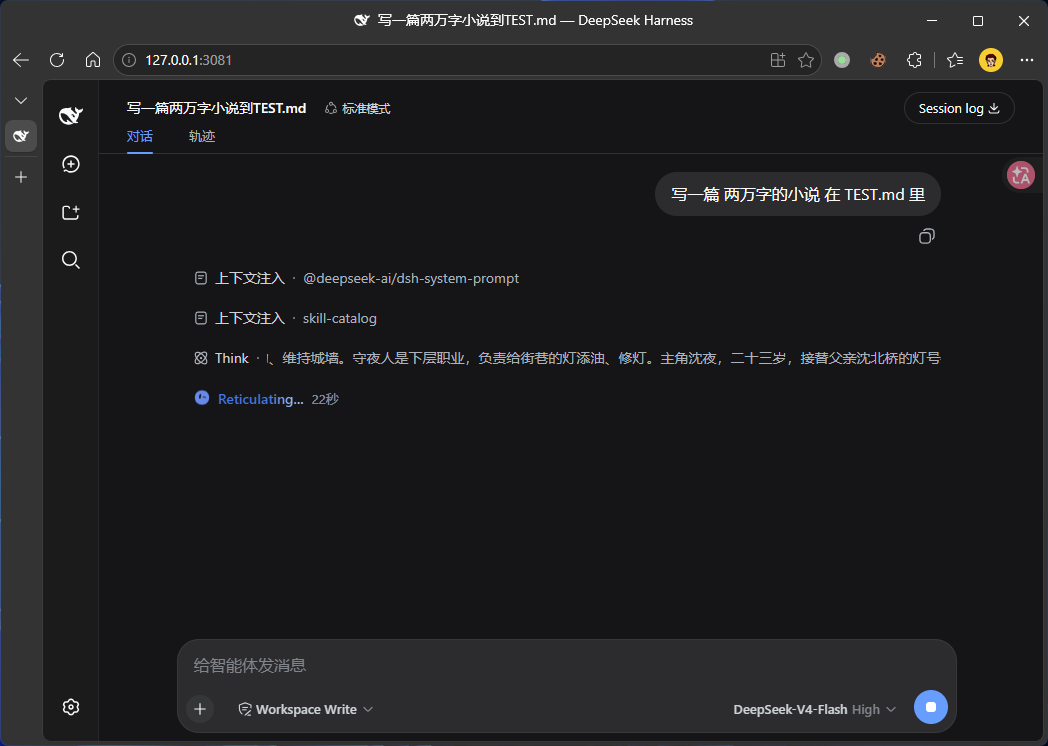Screen dimensions: 1048x746
Task: Open browser extensions puzzle icon
Action: coord(914,60)
